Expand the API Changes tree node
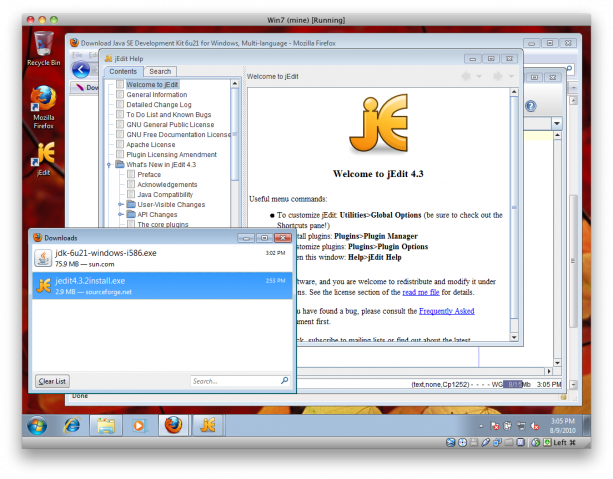The height and width of the screenshot is (479, 613). coord(120,215)
